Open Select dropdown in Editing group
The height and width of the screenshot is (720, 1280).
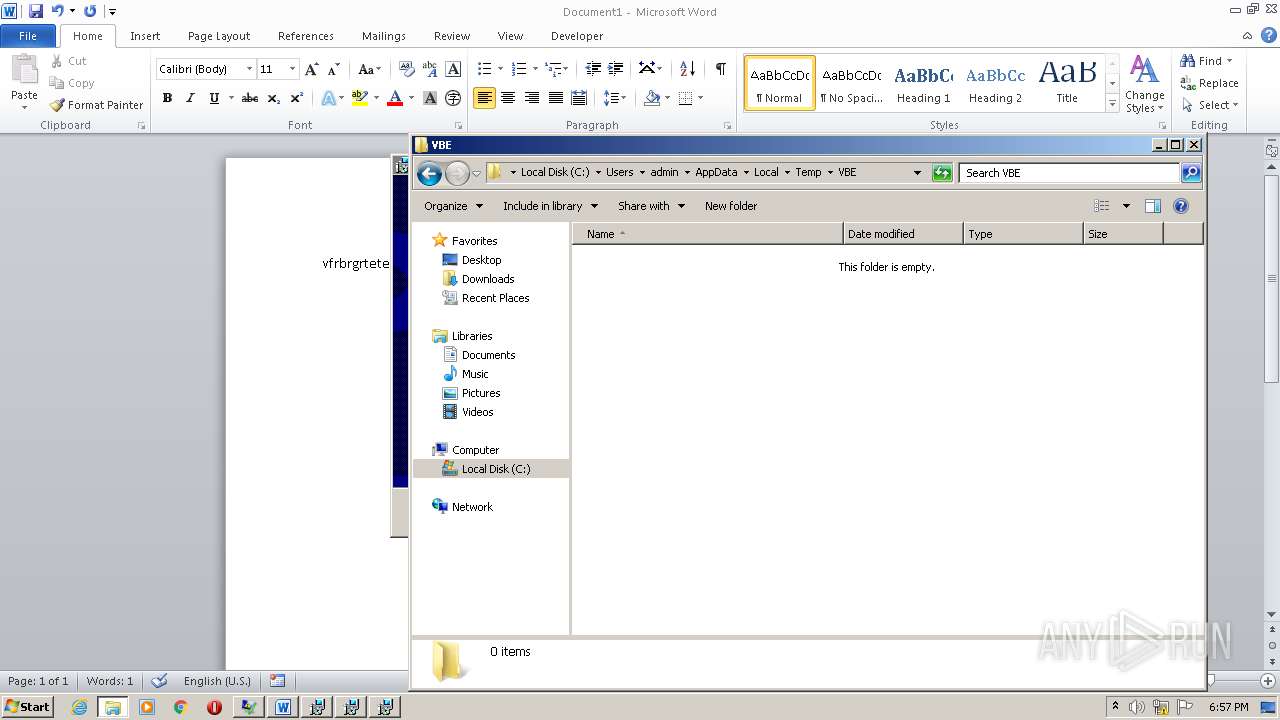(x=1209, y=105)
